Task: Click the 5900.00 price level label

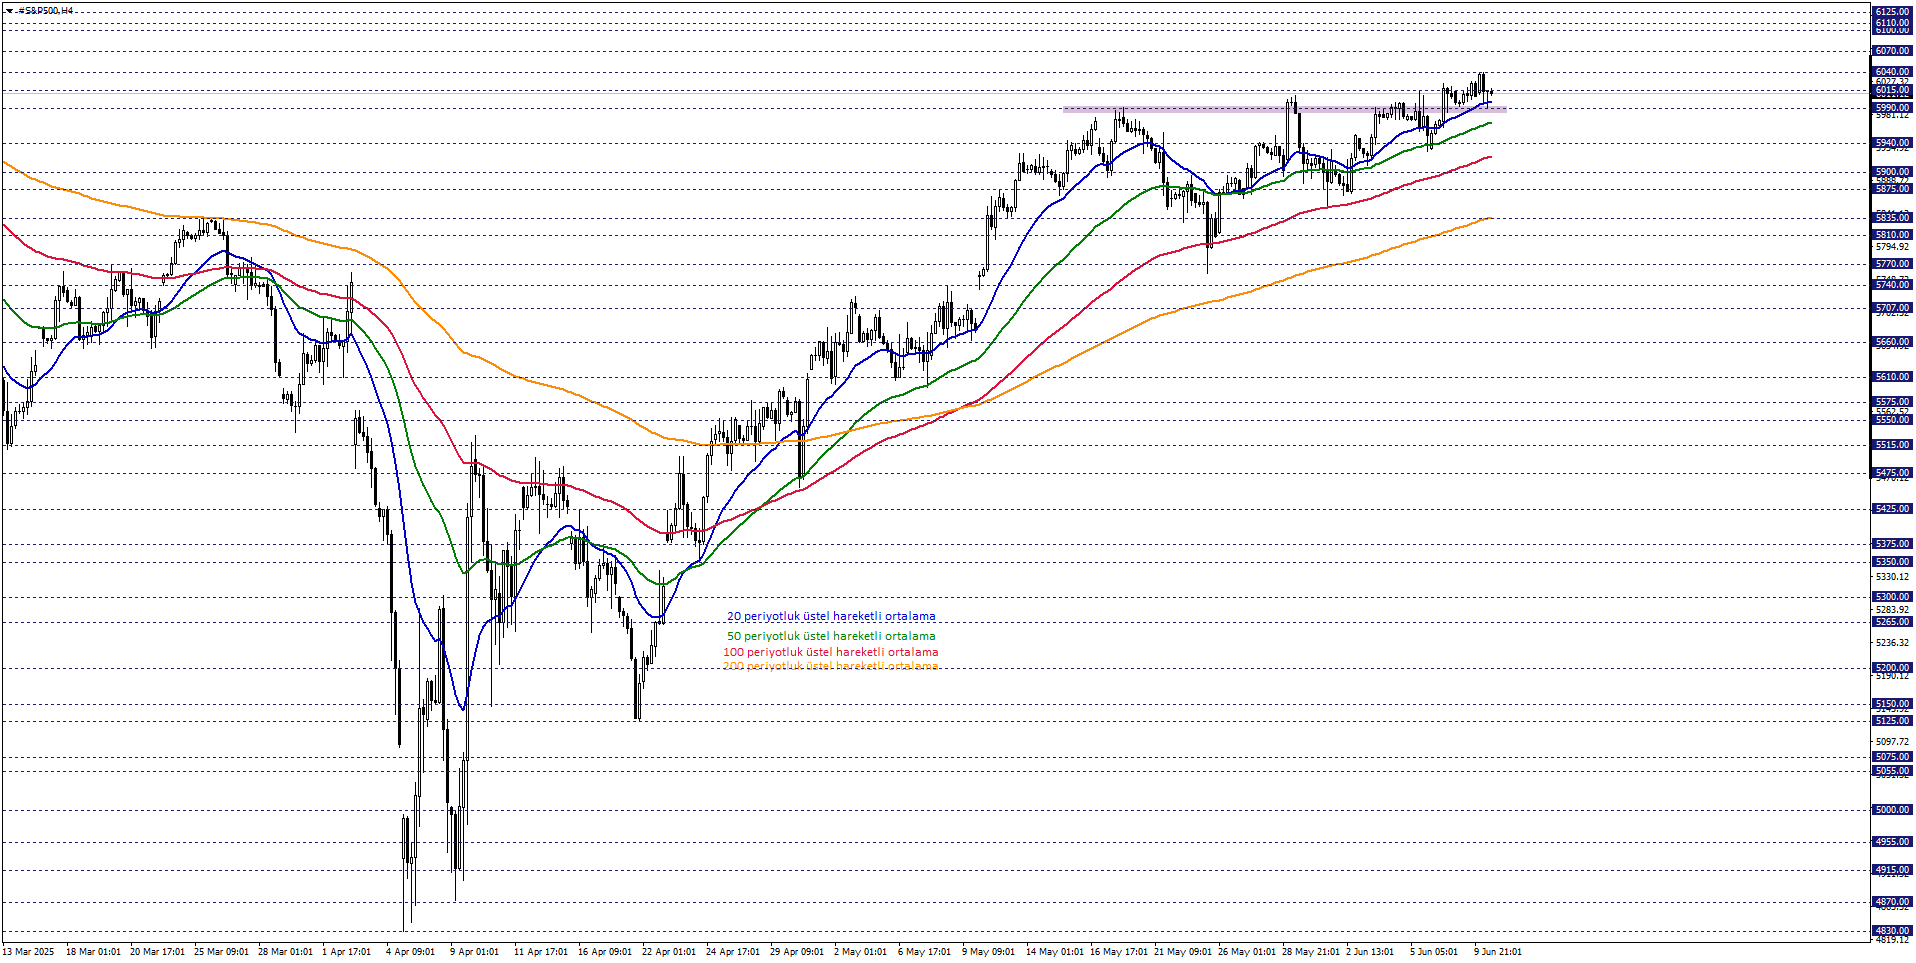Action: pos(1892,172)
